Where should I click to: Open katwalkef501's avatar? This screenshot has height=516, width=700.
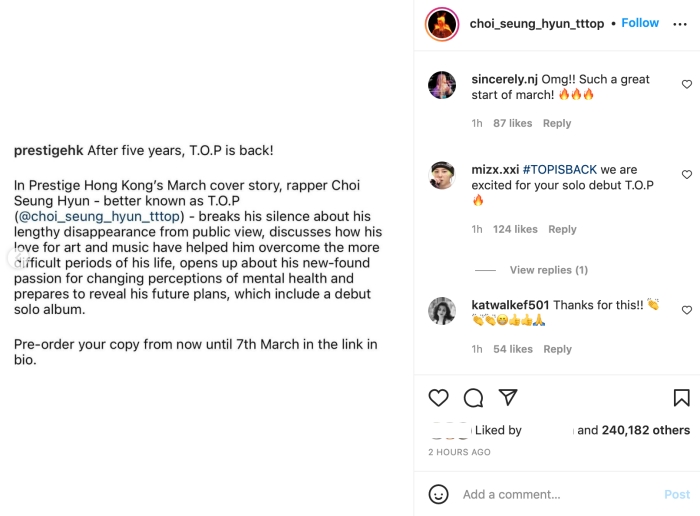pos(442,311)
